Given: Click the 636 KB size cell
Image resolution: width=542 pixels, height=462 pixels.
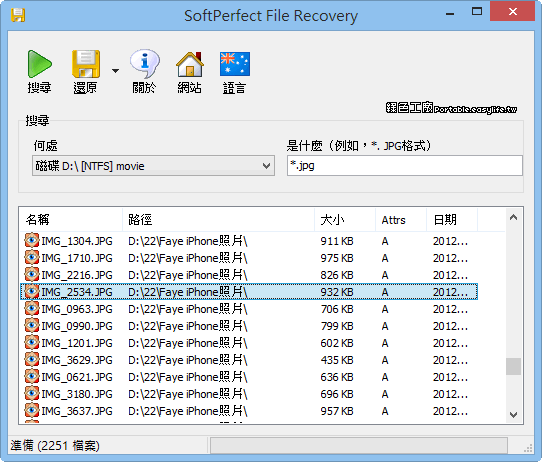Looking at the screenshot, I should click(337, 377).
